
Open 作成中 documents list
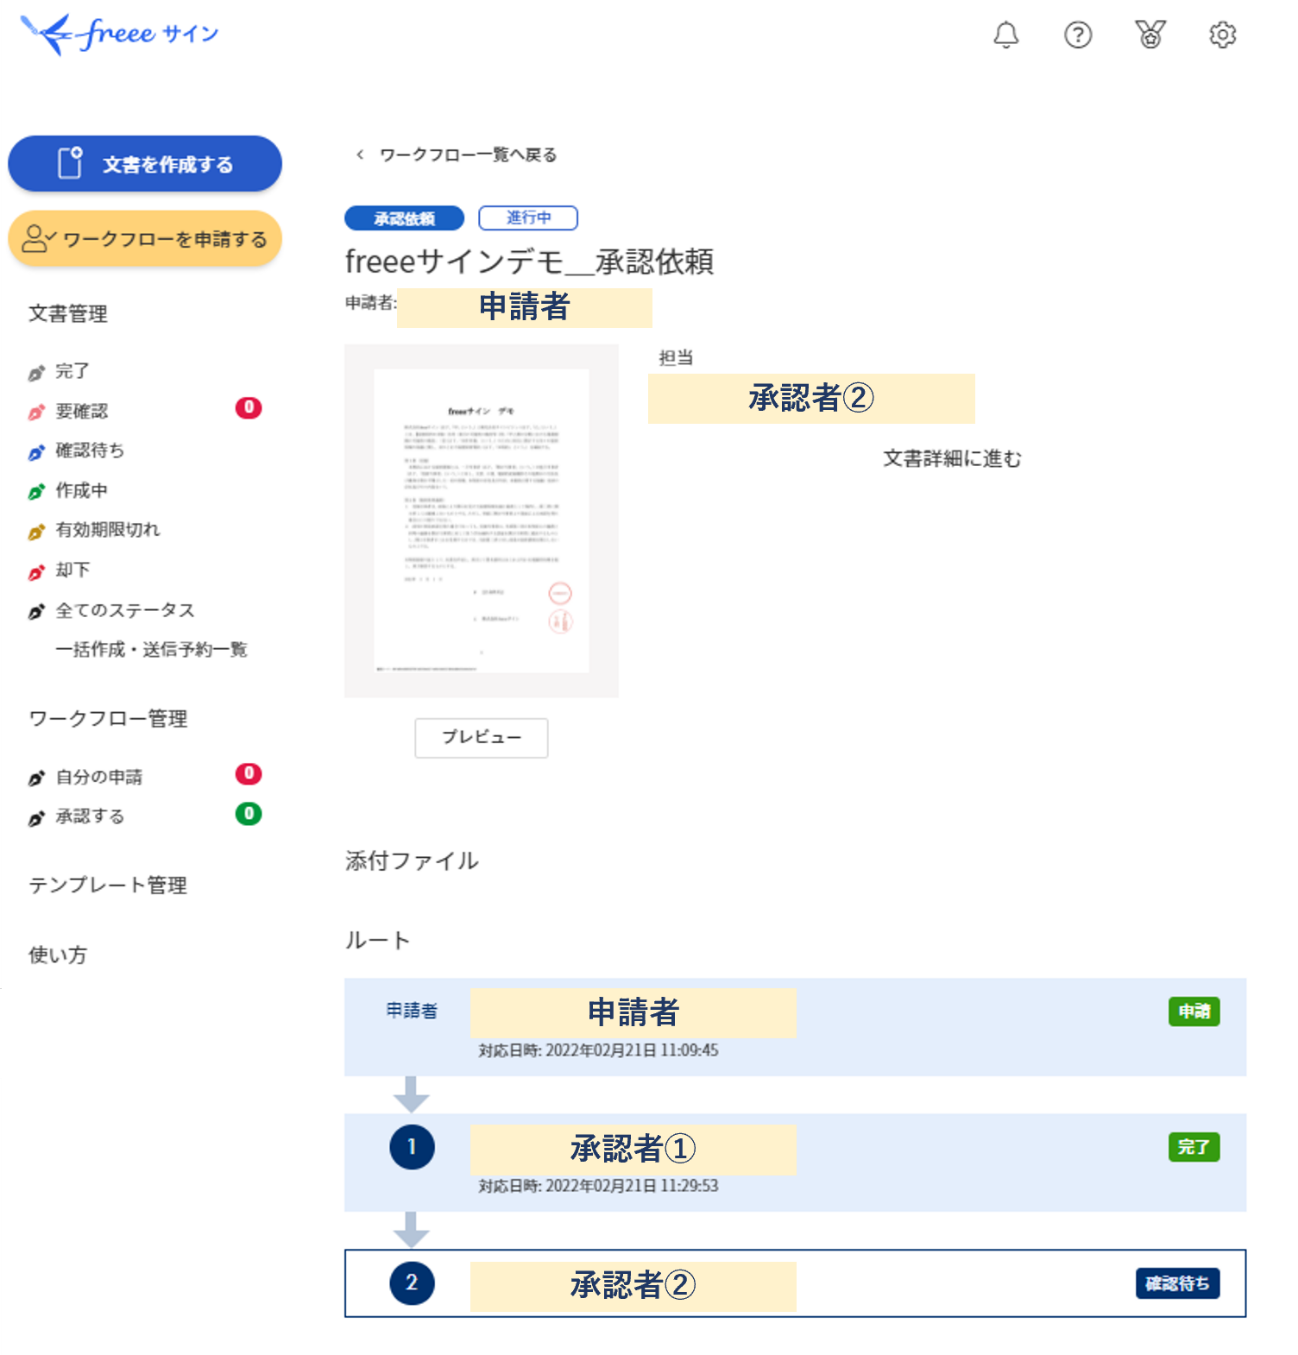click(x=81, y=491)
